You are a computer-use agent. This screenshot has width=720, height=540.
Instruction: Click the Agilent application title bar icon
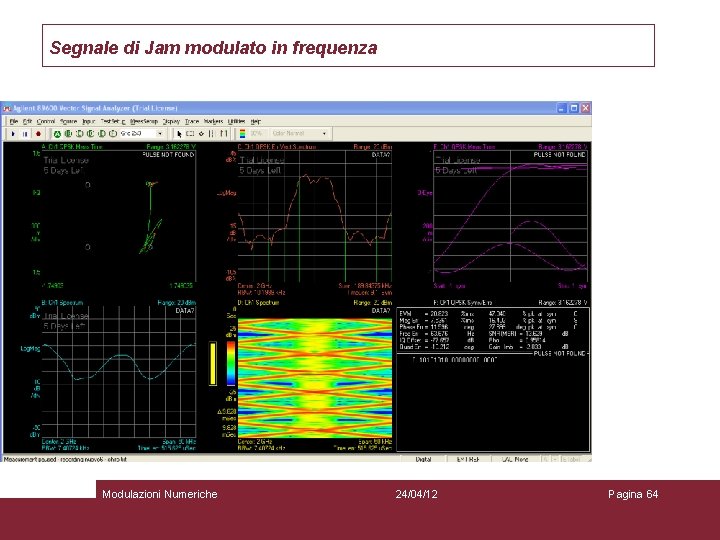(7, 108)
